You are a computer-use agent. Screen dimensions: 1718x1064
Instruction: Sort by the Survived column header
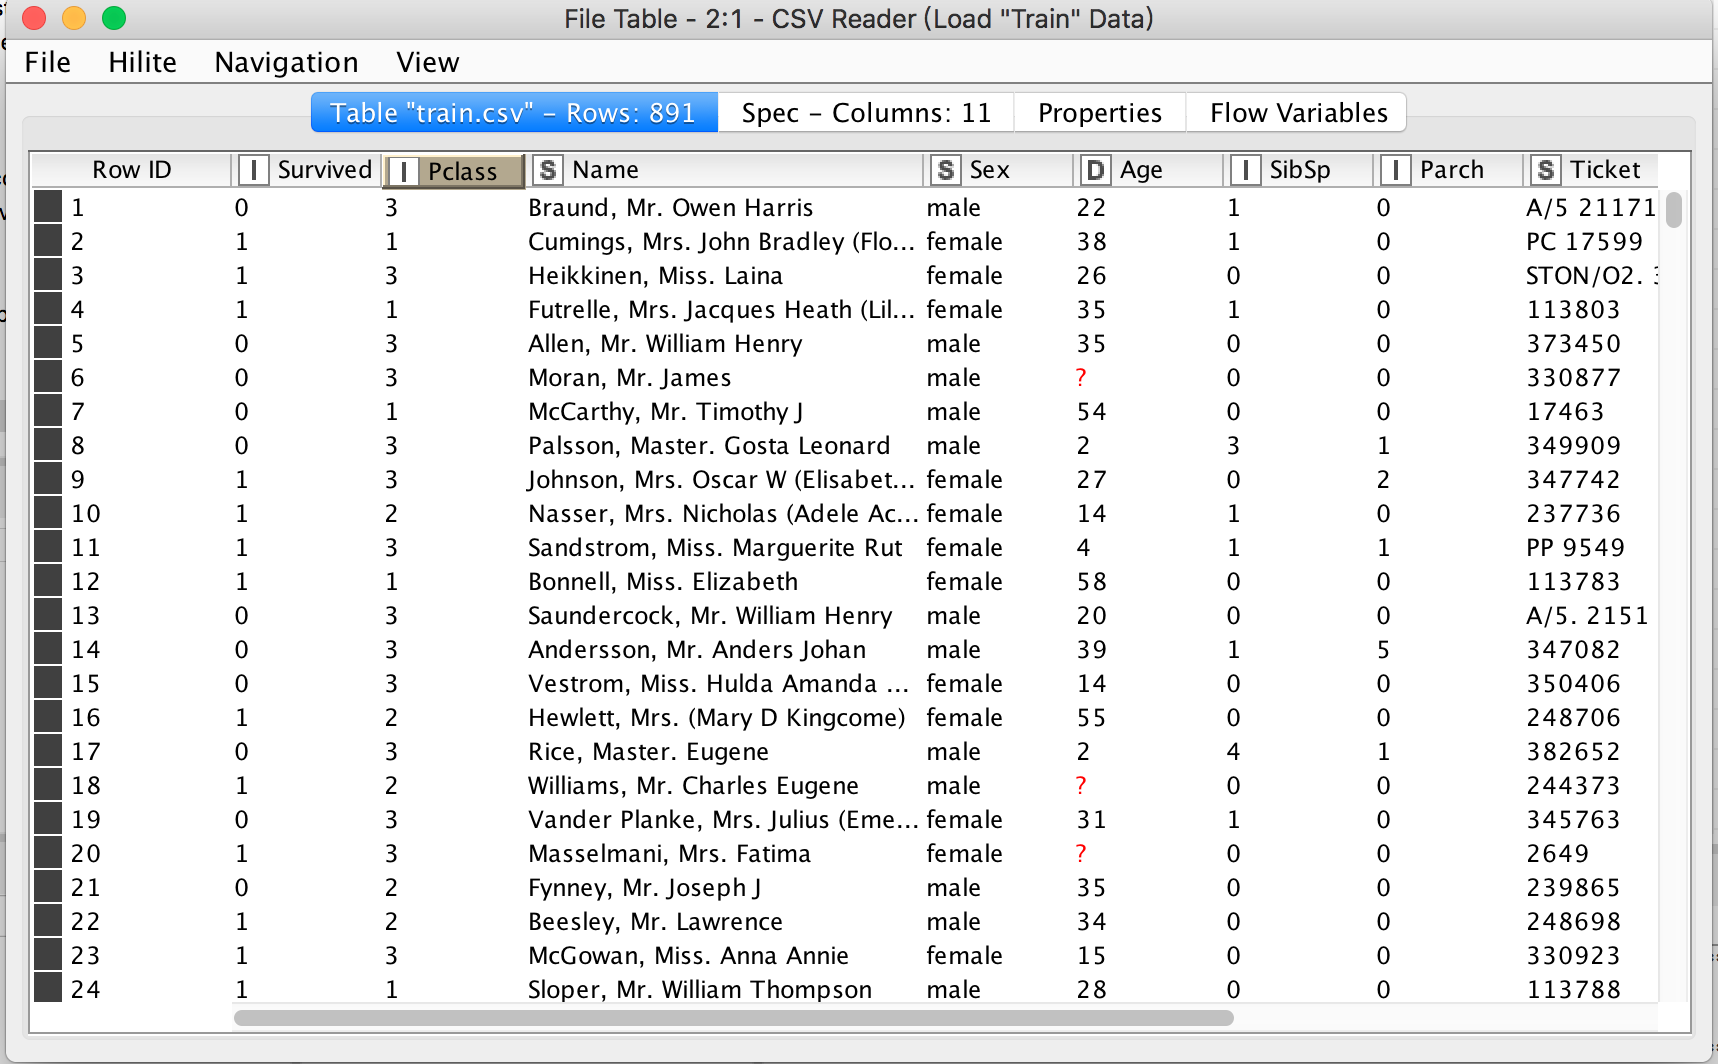(308, 170)
